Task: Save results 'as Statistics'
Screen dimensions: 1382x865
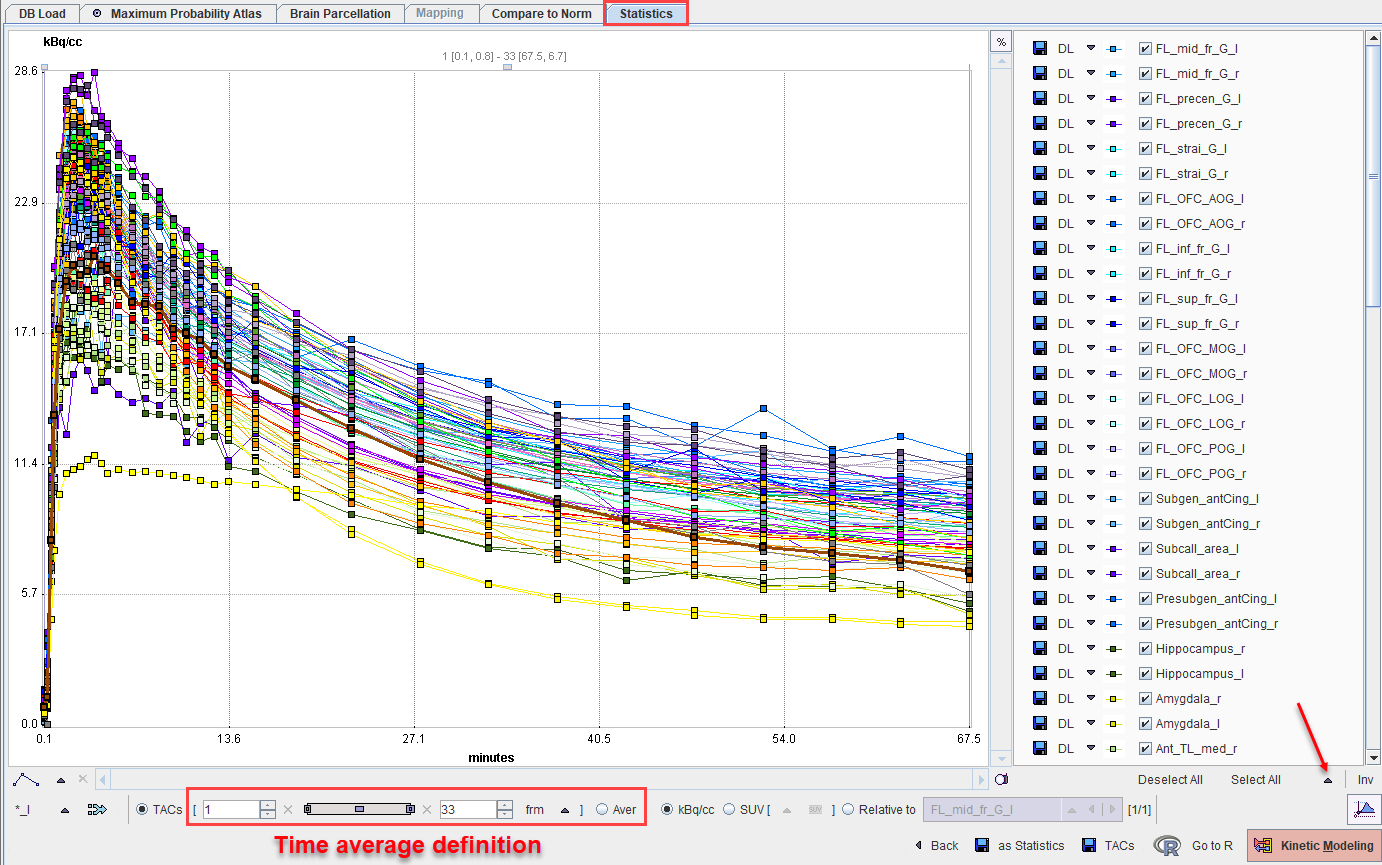Action: [1020, 846]
